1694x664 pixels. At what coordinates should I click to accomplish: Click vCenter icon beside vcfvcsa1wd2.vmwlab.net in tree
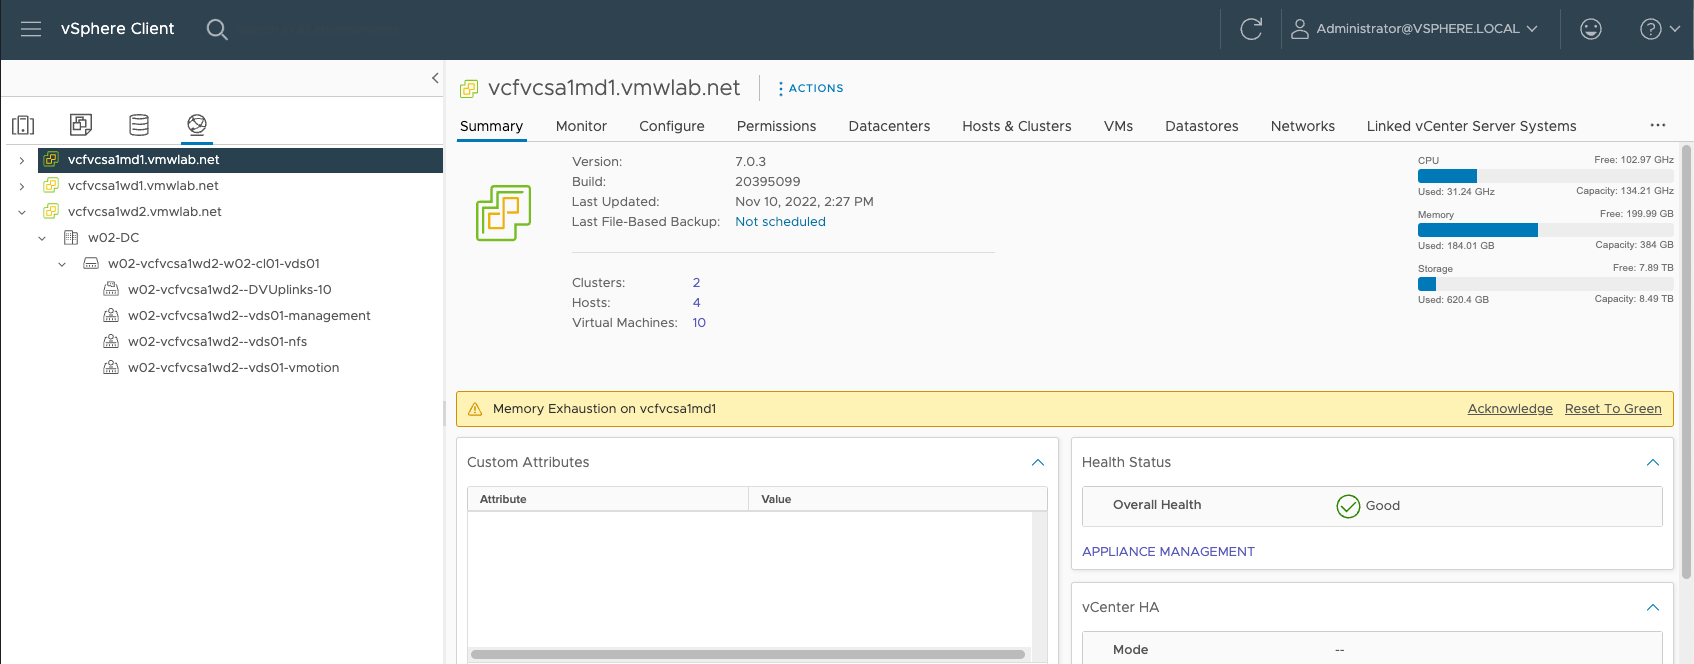pos(51,211)
